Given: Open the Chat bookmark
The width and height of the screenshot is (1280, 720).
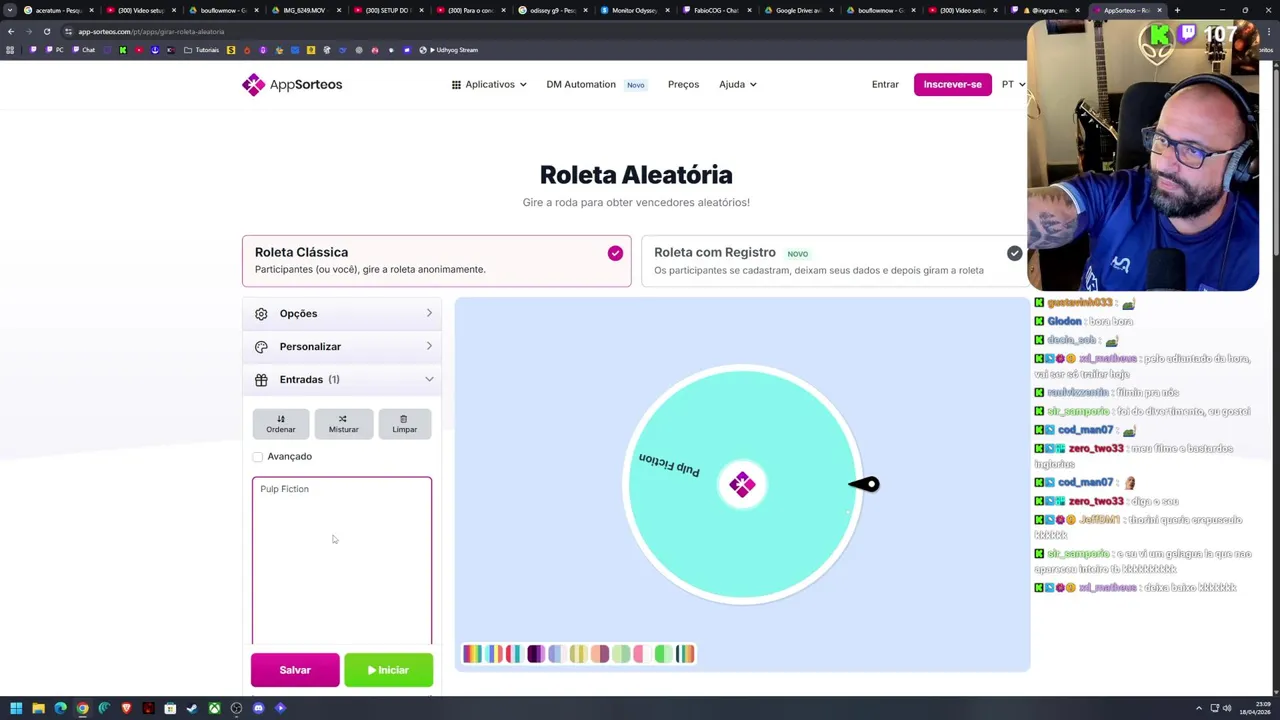Looking at the screenshot, I should [84, 50].
